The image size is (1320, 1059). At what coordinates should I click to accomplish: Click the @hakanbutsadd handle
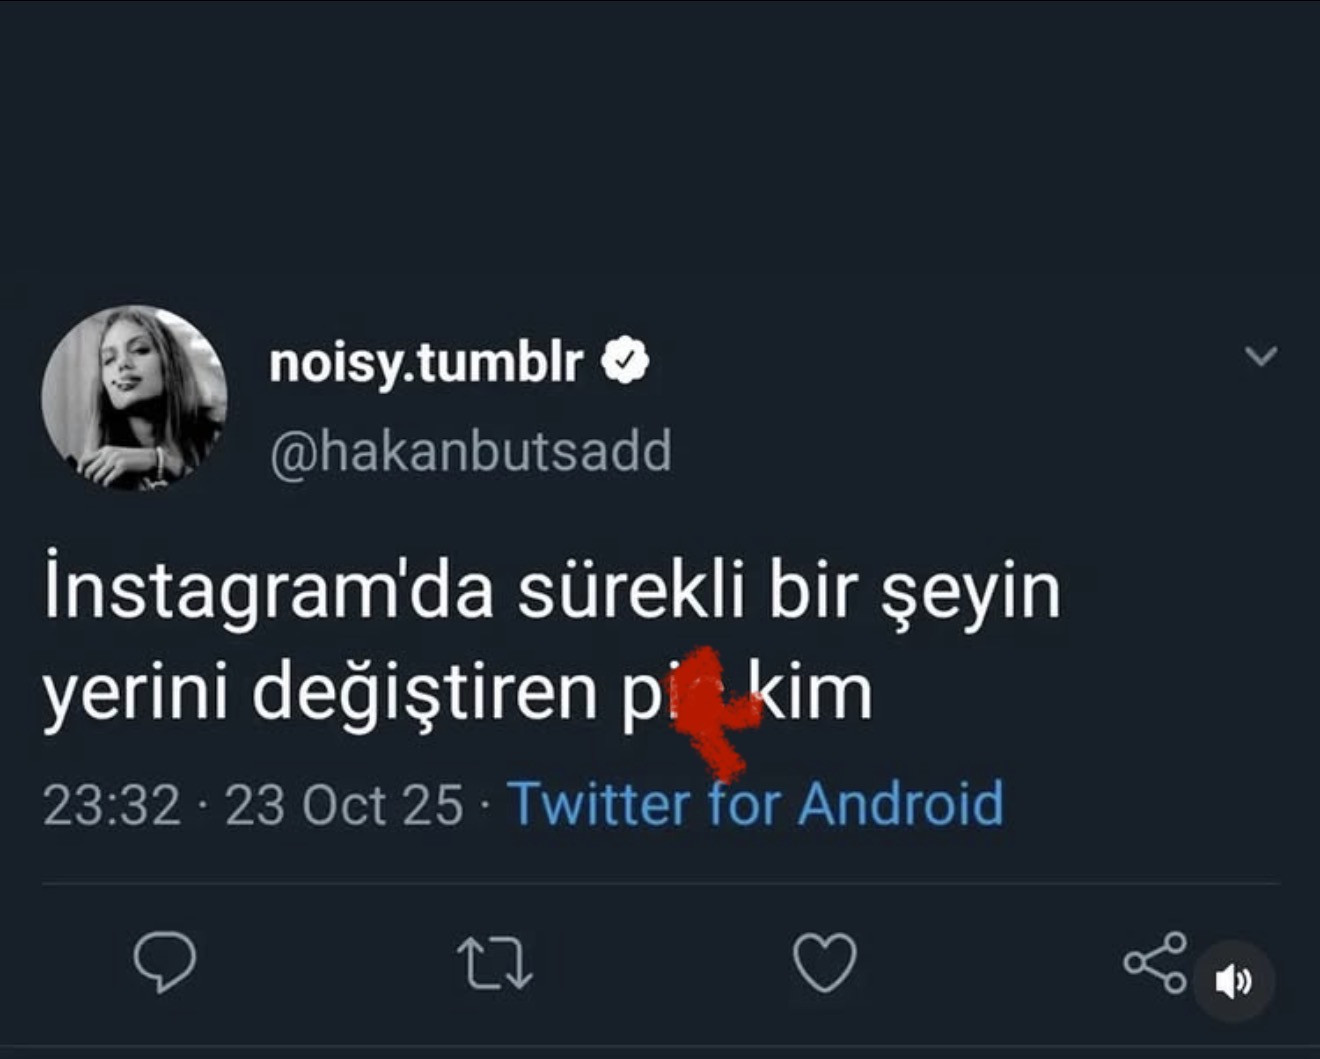pos(471,451)
